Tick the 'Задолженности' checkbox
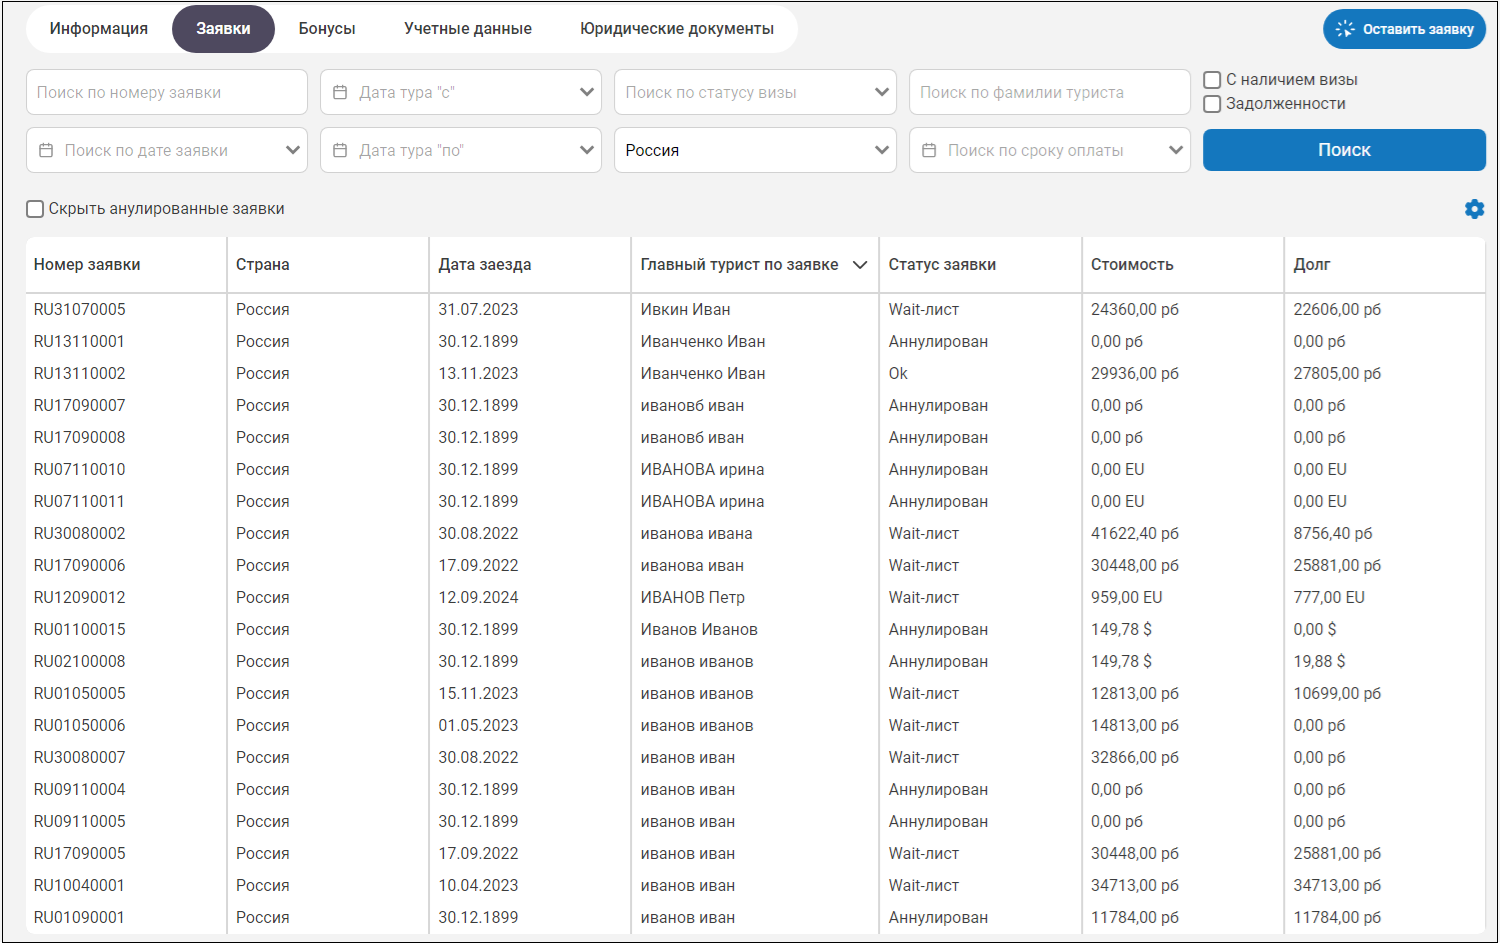 click(1212, 104)
